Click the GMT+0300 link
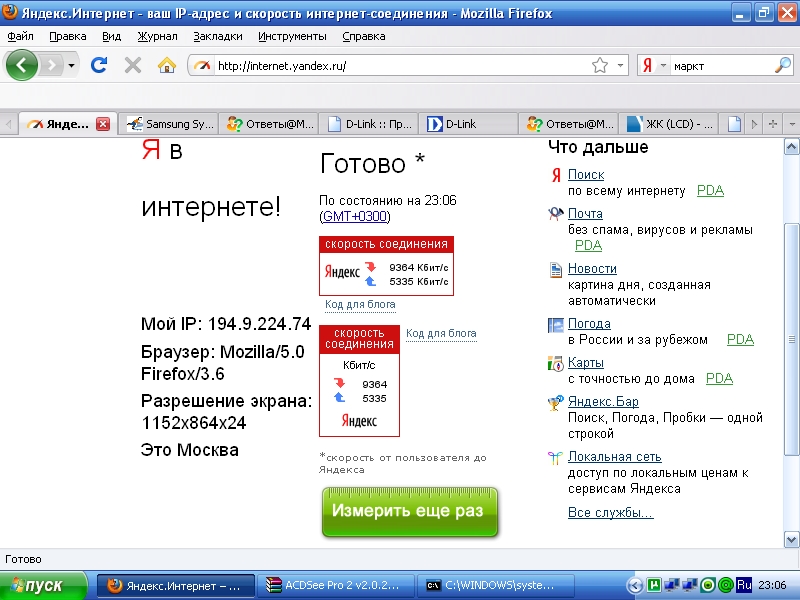The width and height of the screenshot is (800, 600). pyautogui.click(x=355, y=216)
